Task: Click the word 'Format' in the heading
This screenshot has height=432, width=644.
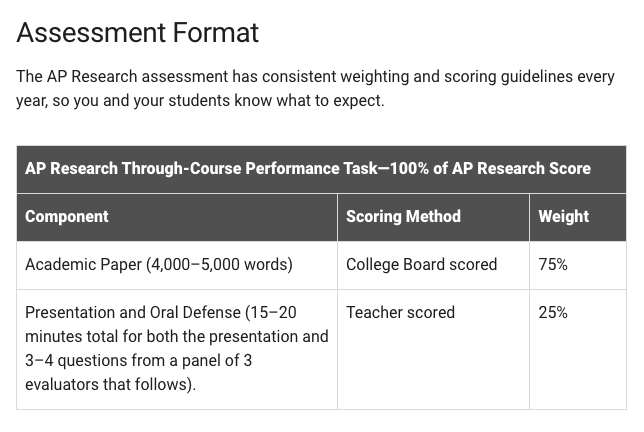Action: pos(216,32)
